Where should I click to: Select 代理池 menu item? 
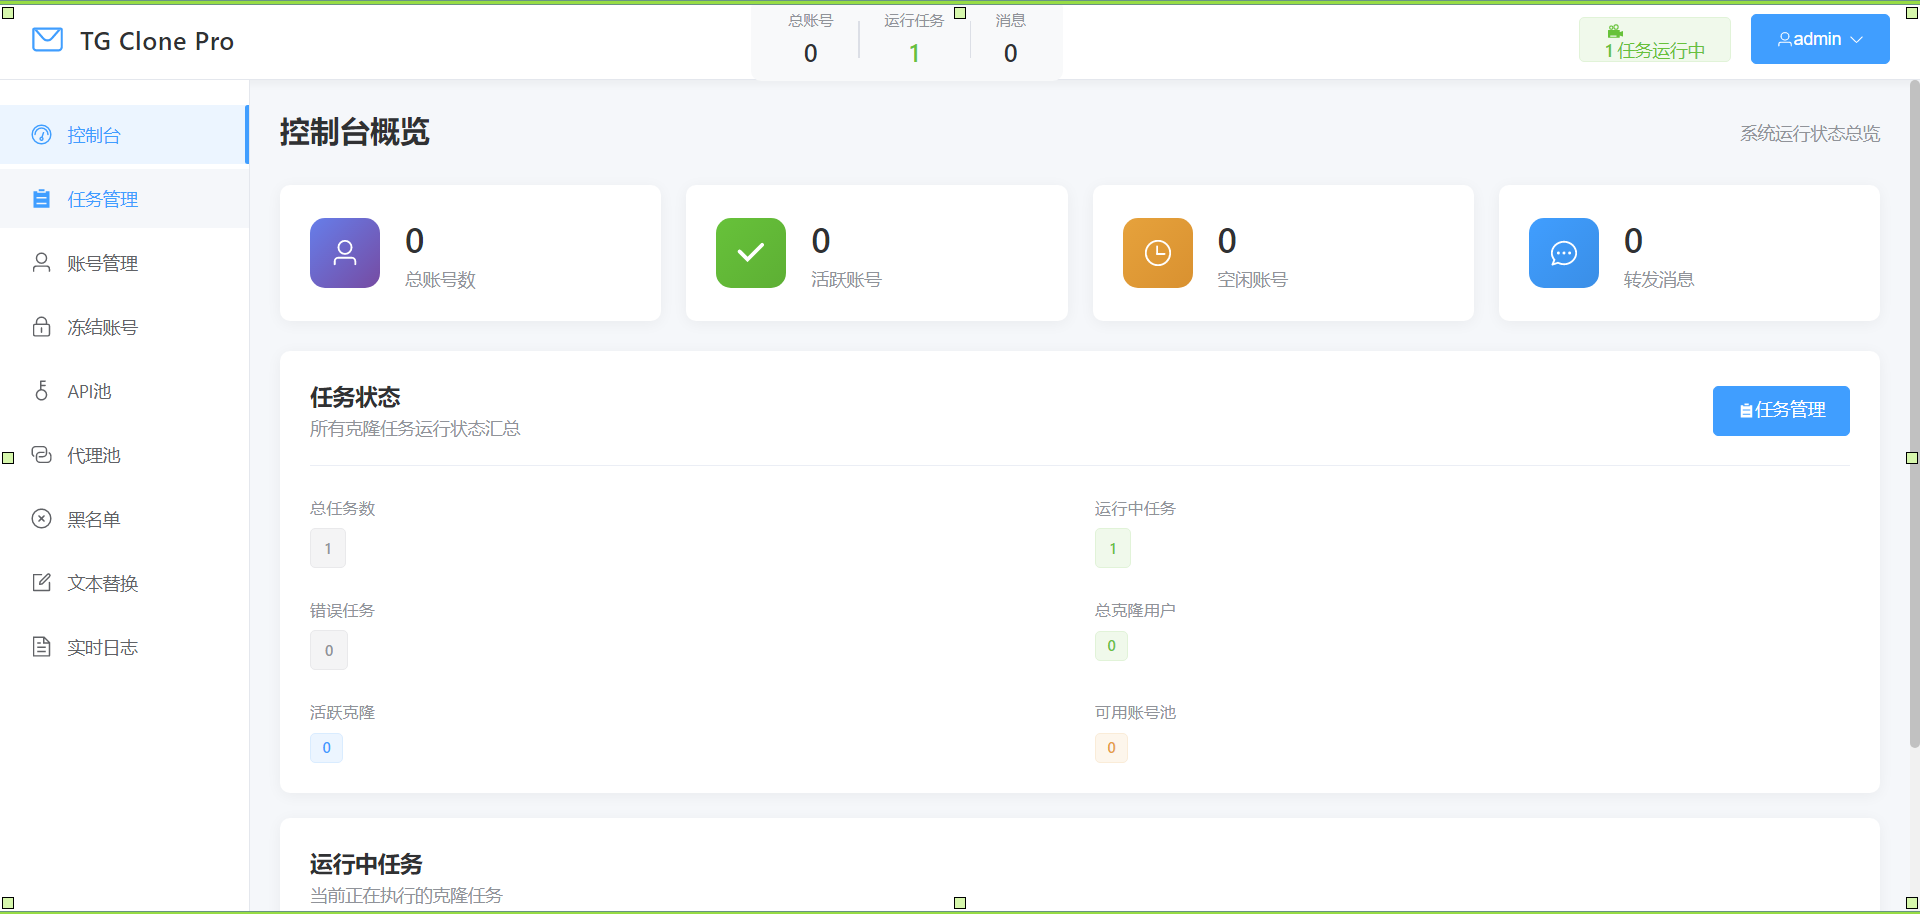click(x=124, y=455)
